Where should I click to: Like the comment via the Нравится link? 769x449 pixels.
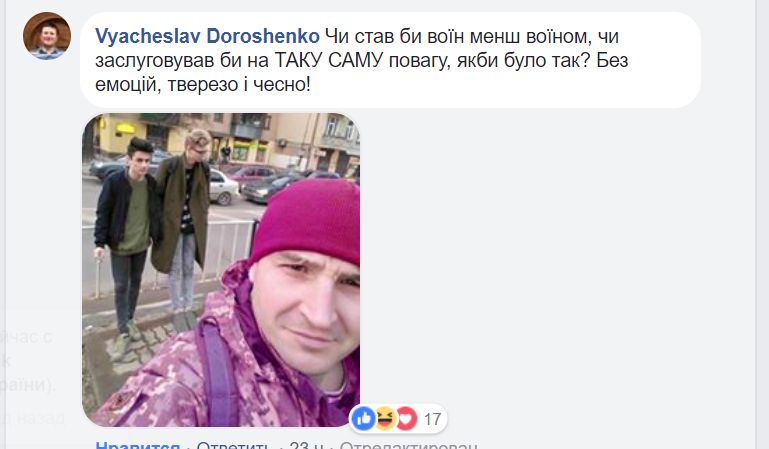click(137, 445)
